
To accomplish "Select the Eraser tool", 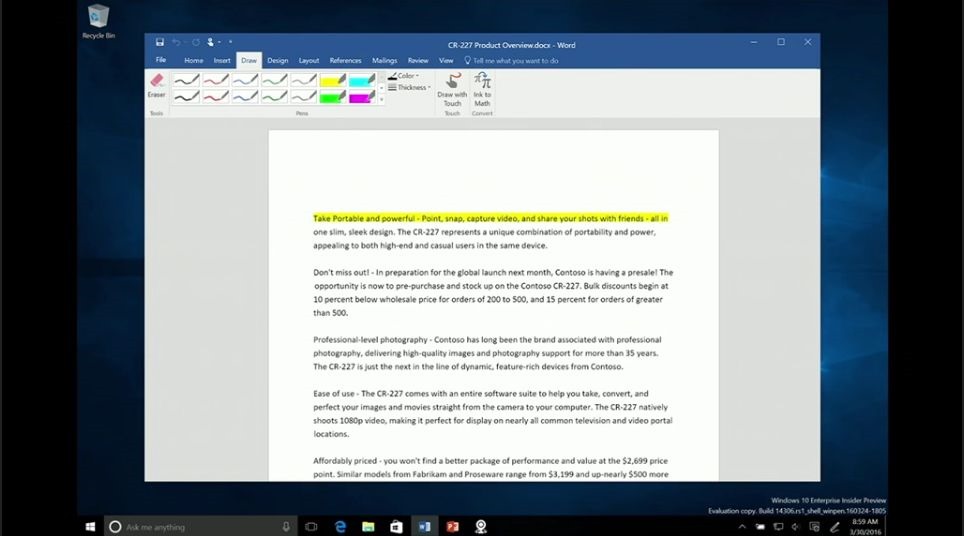I will [x=156, y=84].
